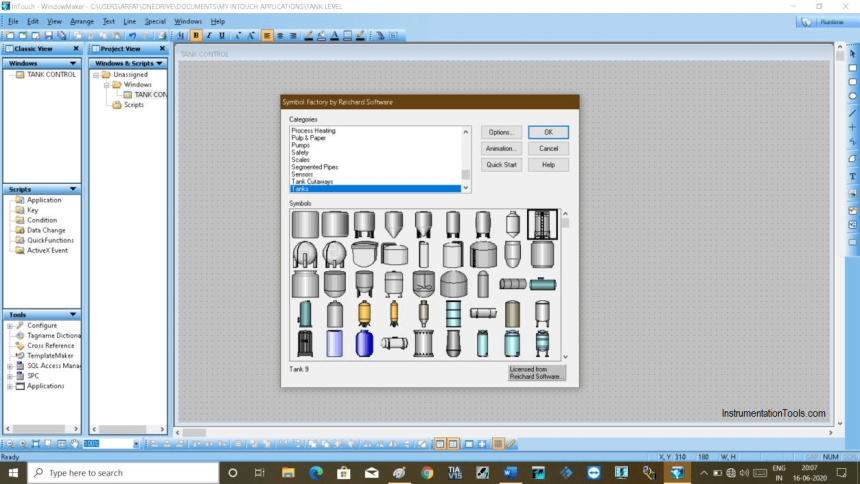
Task: Click the Save Window toolbar icon
Action: click(x=49, y=36)
